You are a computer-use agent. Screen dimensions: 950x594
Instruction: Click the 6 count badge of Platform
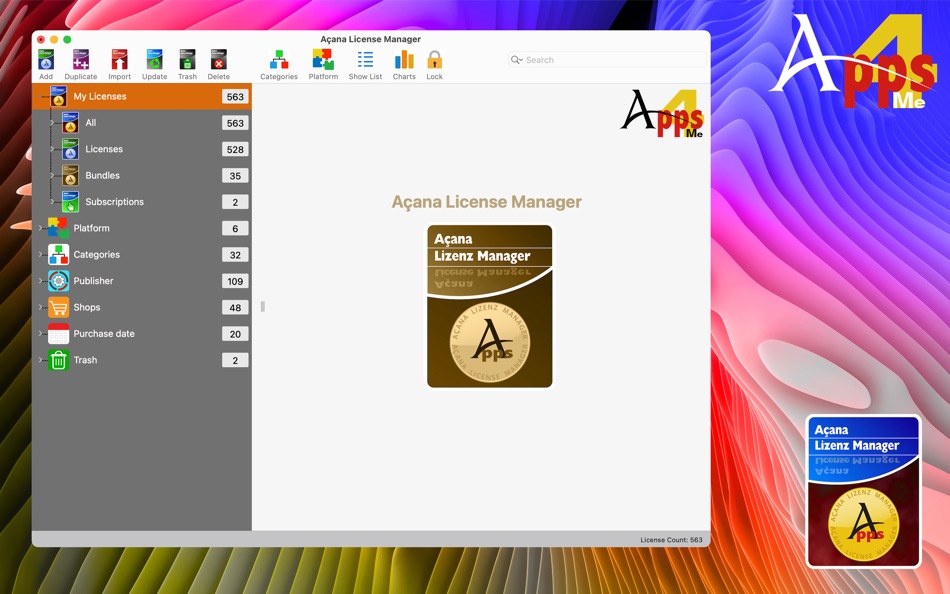(x=235, y=229)
